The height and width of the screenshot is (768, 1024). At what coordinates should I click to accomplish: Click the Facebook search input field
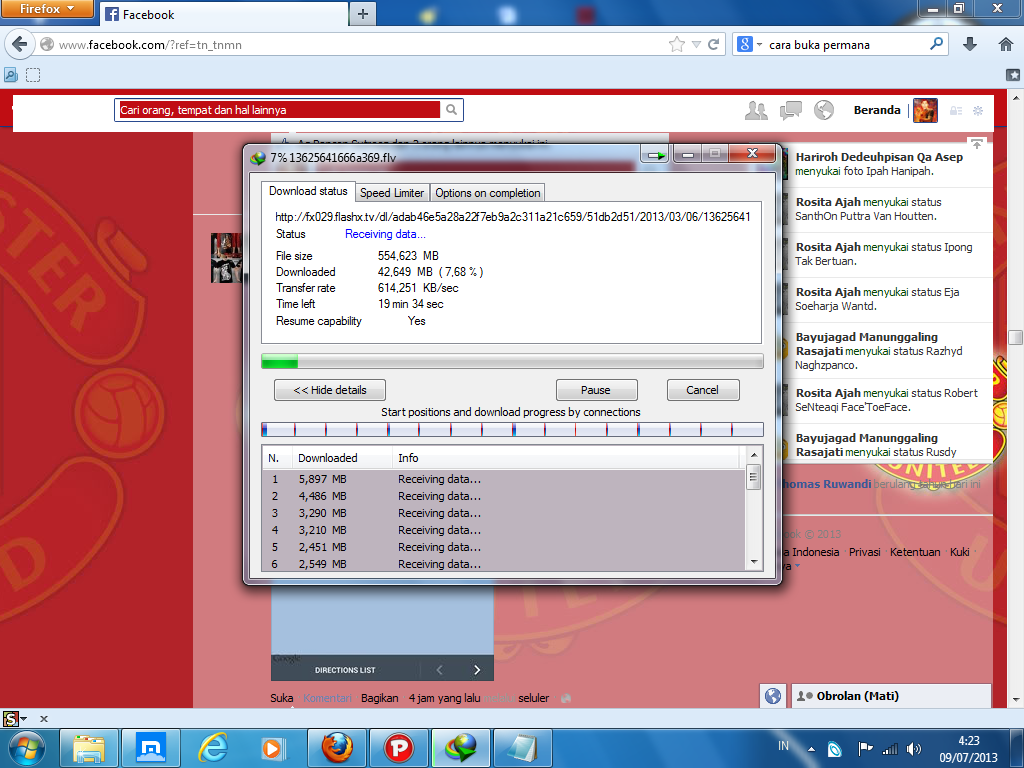278,110
